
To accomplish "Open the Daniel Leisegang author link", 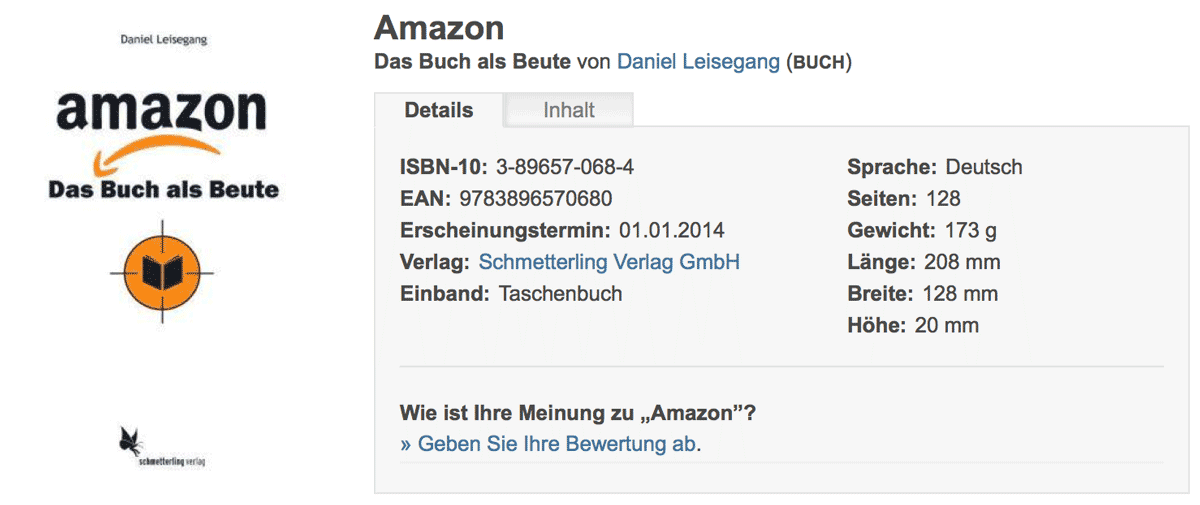I will [698, 62].
